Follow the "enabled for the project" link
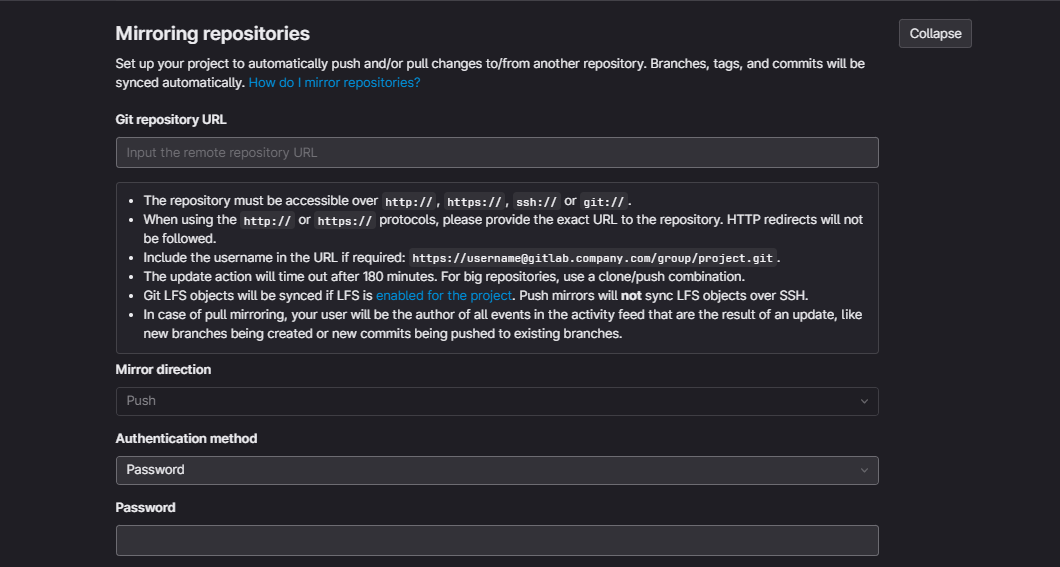 click(x=443, y=296)
